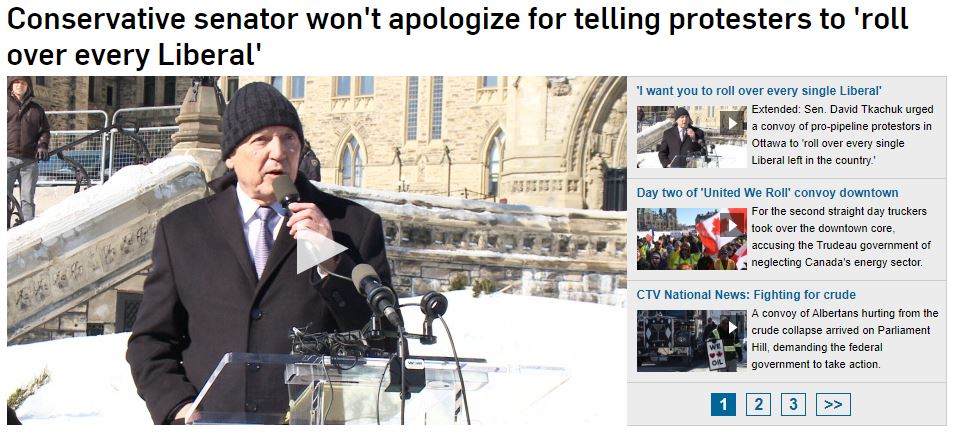Viewport: 957px width, 439px height.
Task: Click the article headline about Conservative senator
Action: 458,37
